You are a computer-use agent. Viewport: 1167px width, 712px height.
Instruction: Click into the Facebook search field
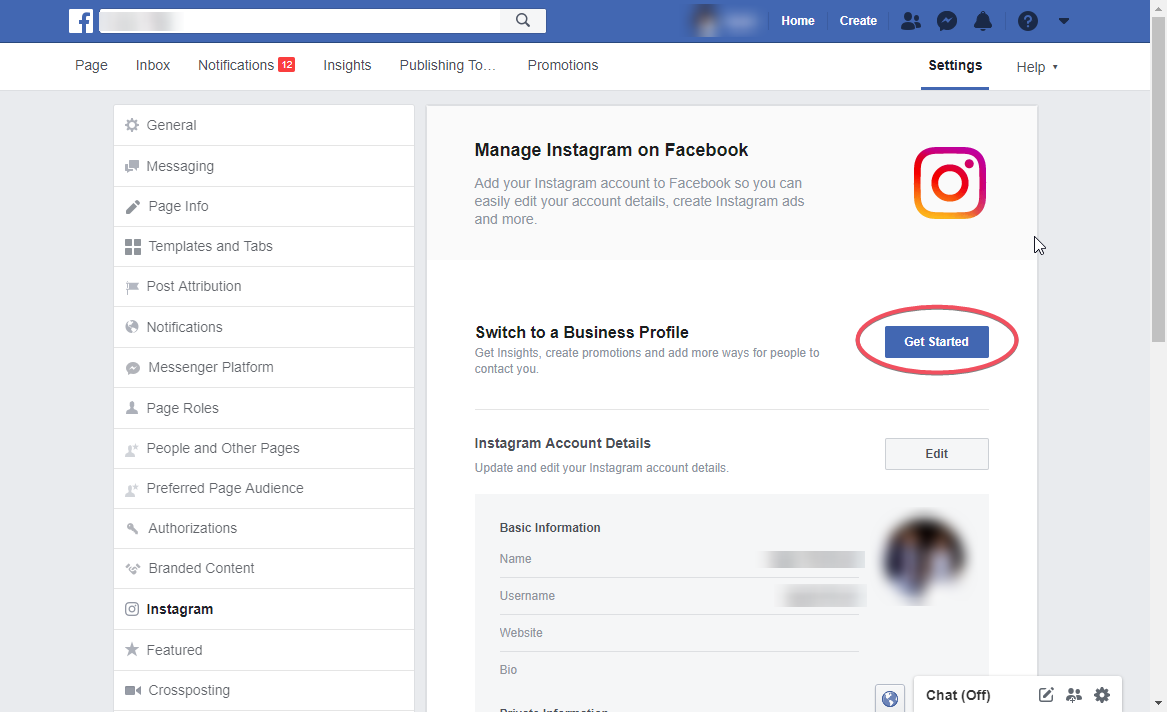point(300,21)
